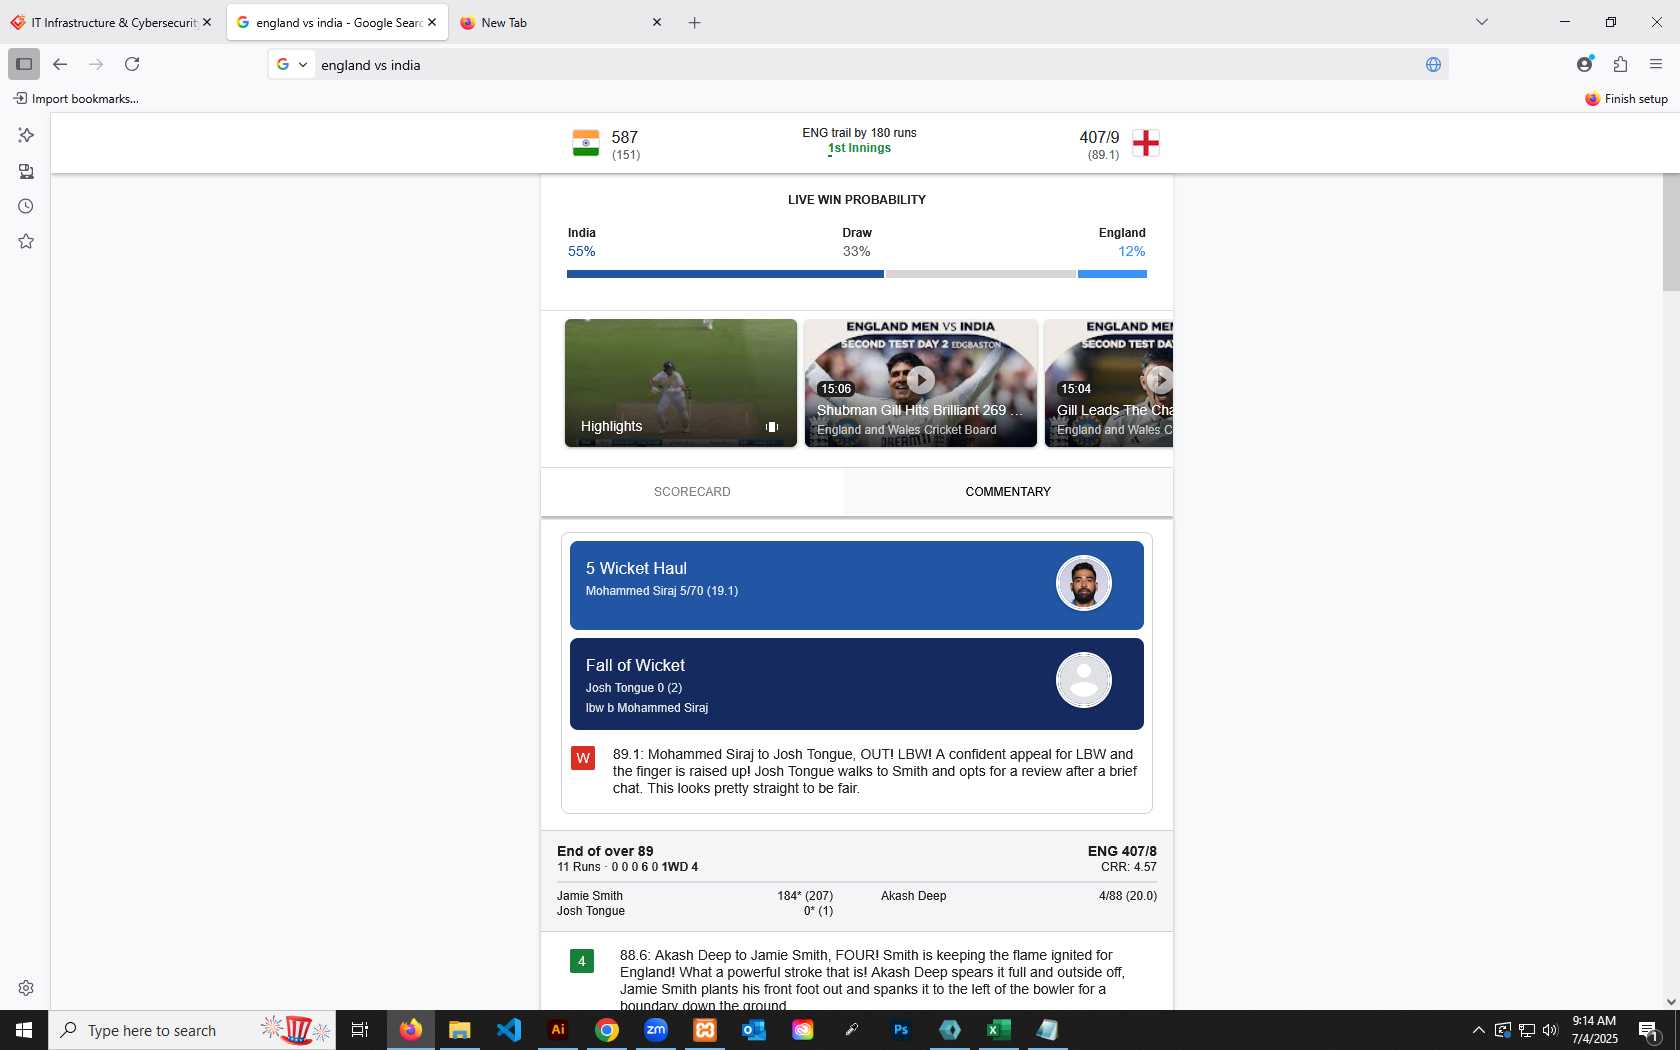Image resolution: width=1680 pixels, height=1050 pixels.
Task: Open the Firefox account icon
Action: pos(1584,64)
